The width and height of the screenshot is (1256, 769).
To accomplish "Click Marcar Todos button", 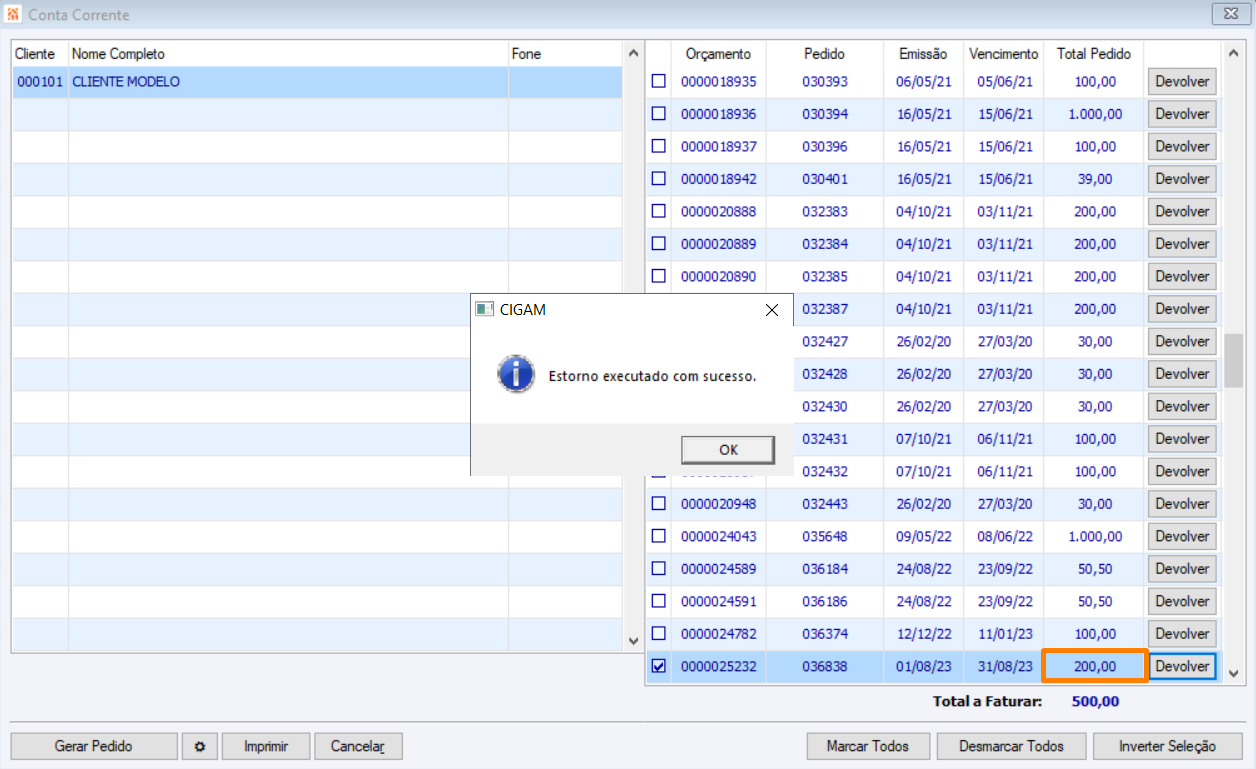I will pyautogui.click(x=868, y=746).
